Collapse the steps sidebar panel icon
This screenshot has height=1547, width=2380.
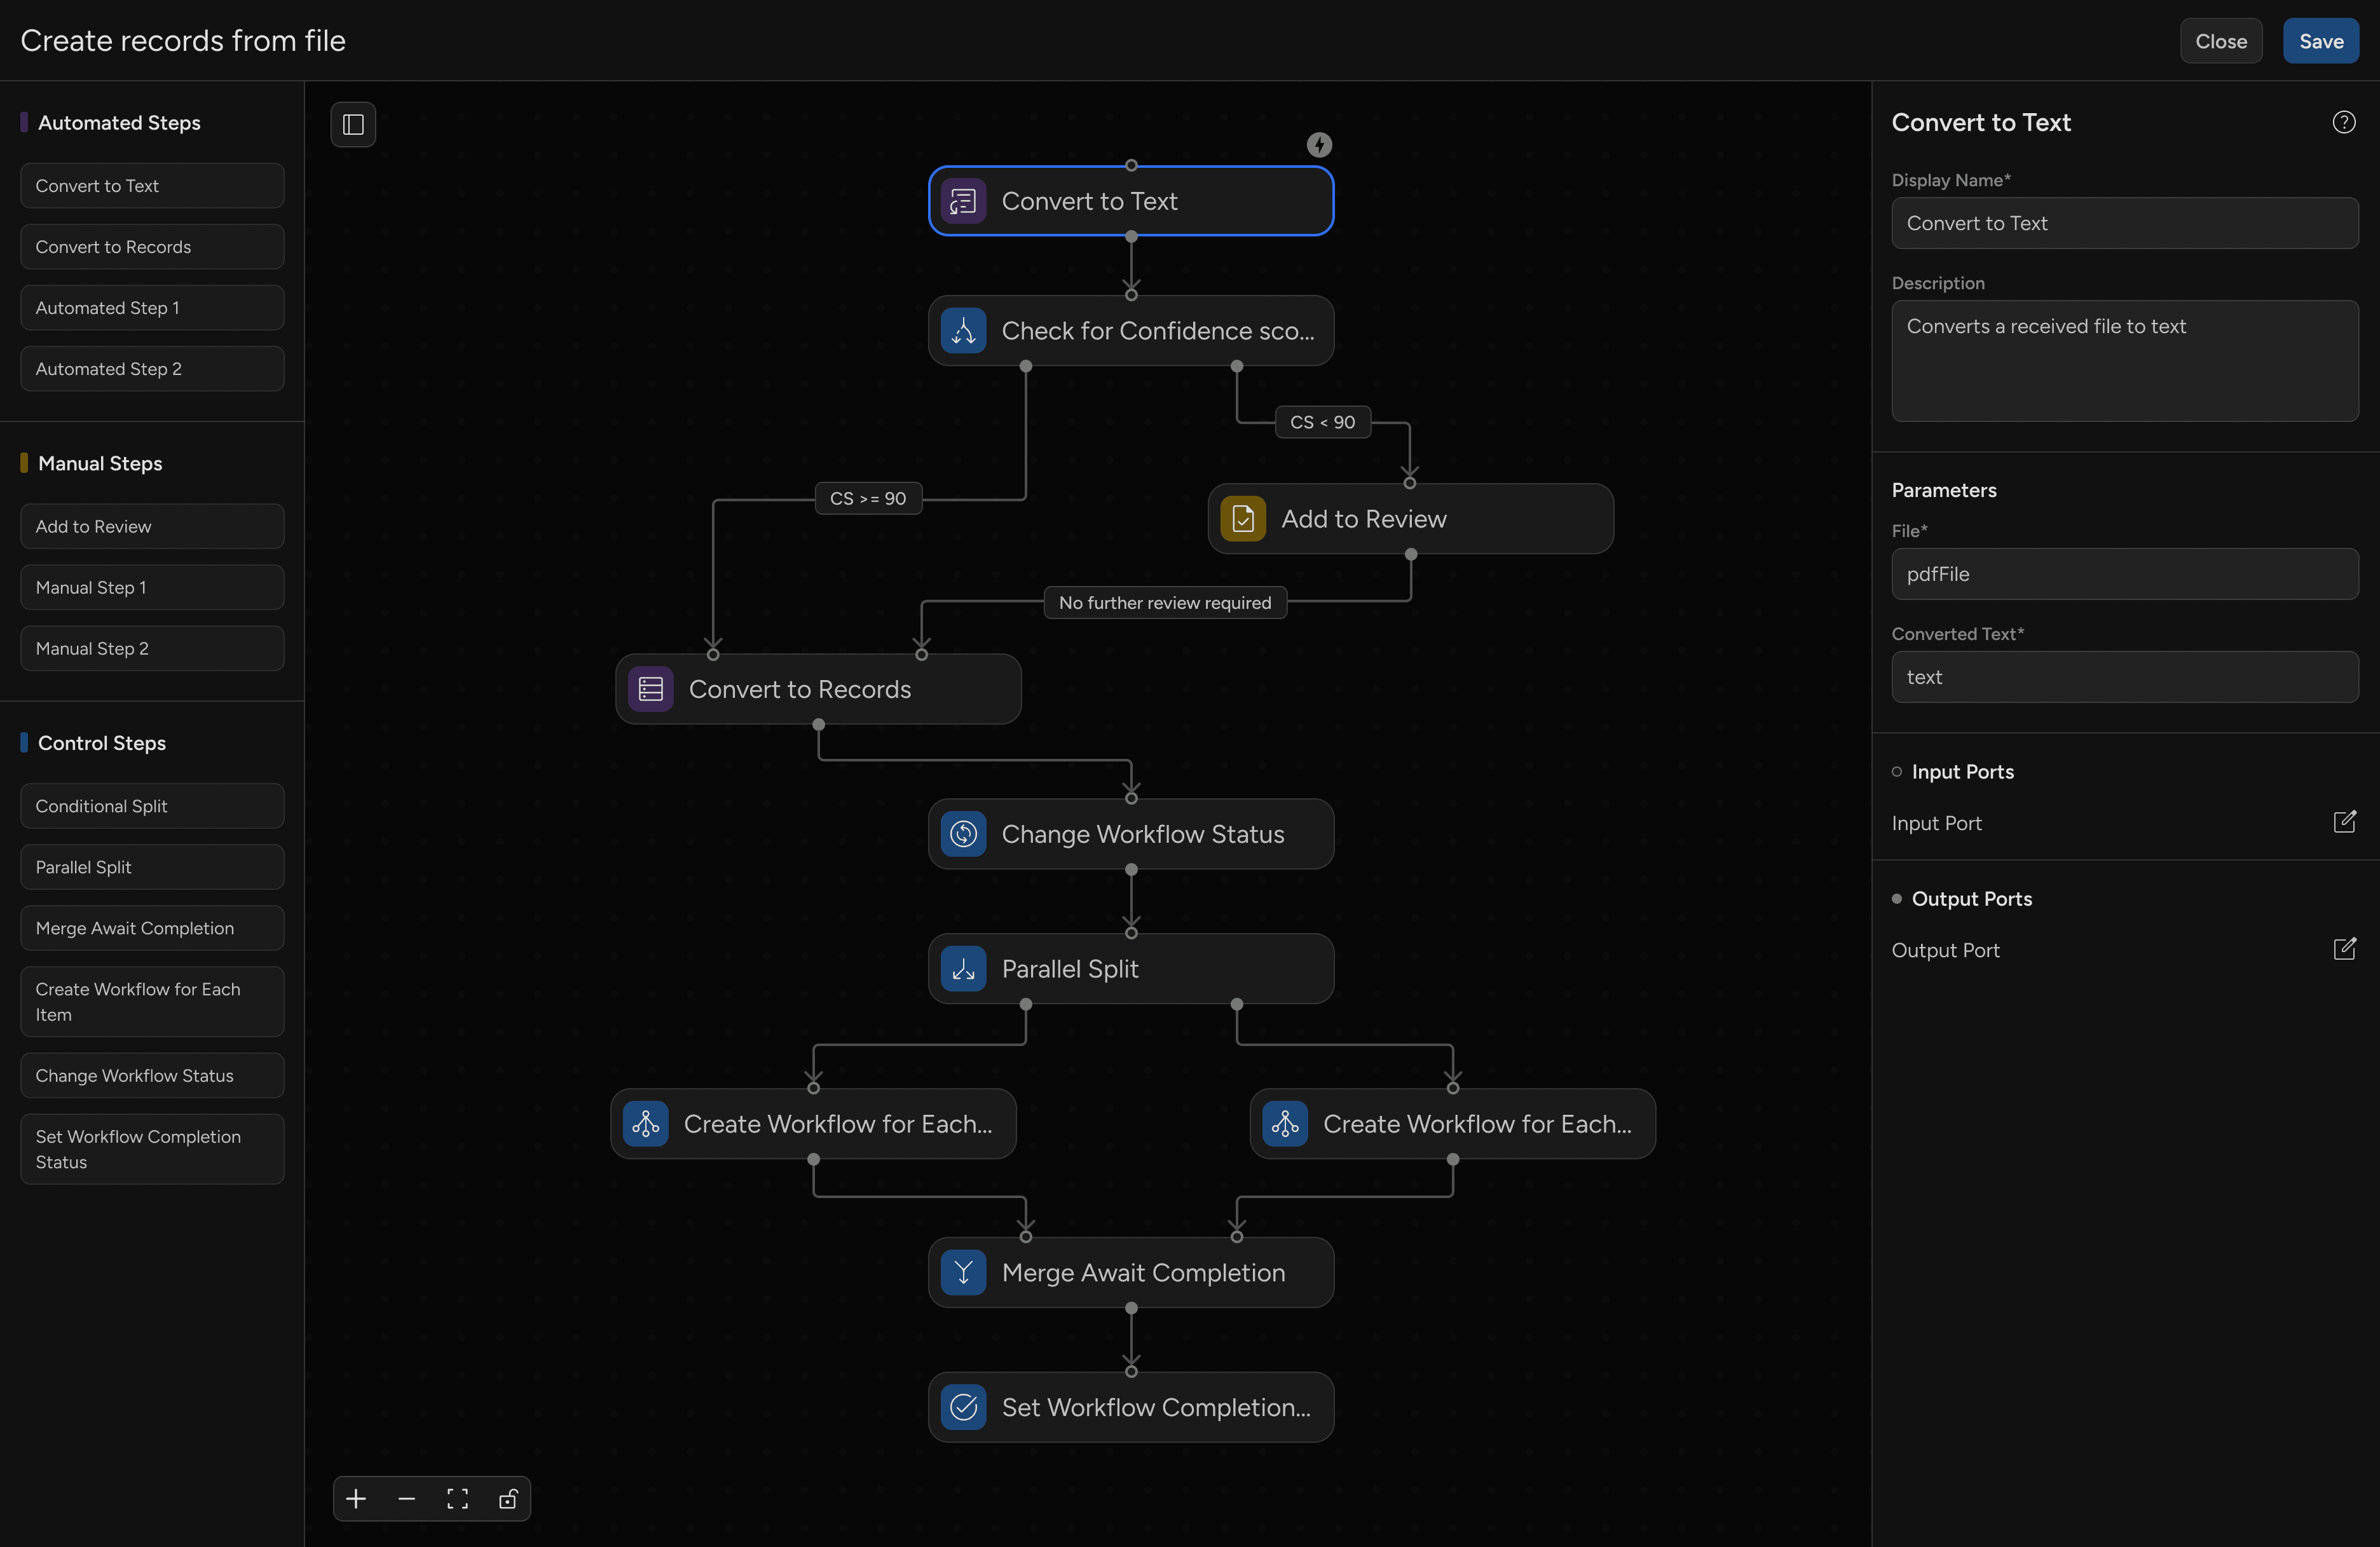click(x=353, y=124)
